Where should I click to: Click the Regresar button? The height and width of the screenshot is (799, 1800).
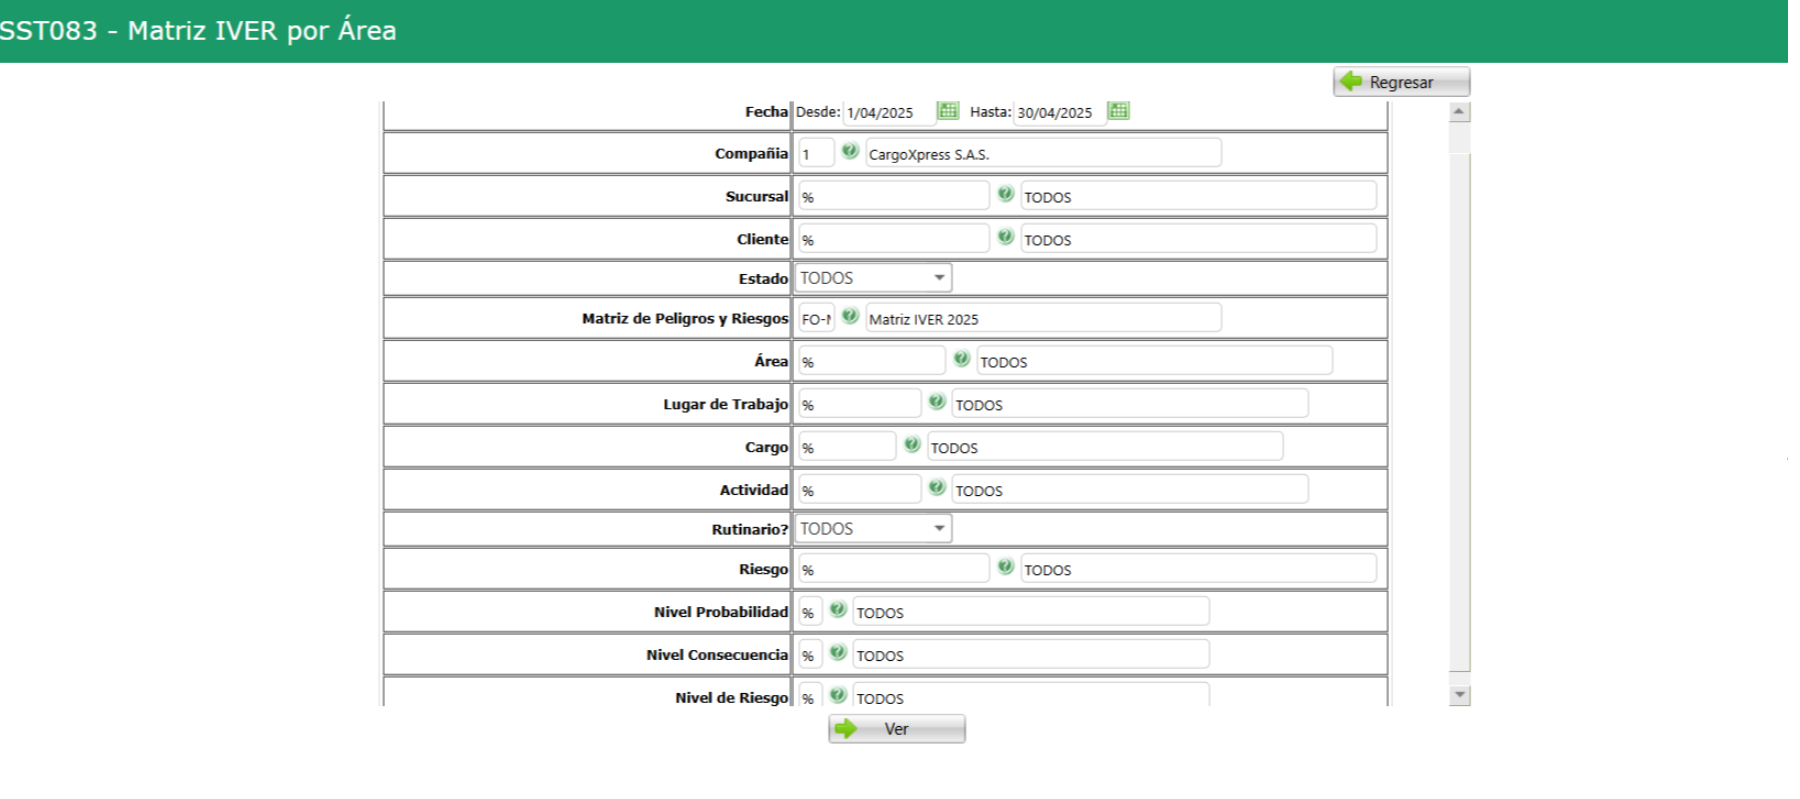click(x=1400, y=82)
